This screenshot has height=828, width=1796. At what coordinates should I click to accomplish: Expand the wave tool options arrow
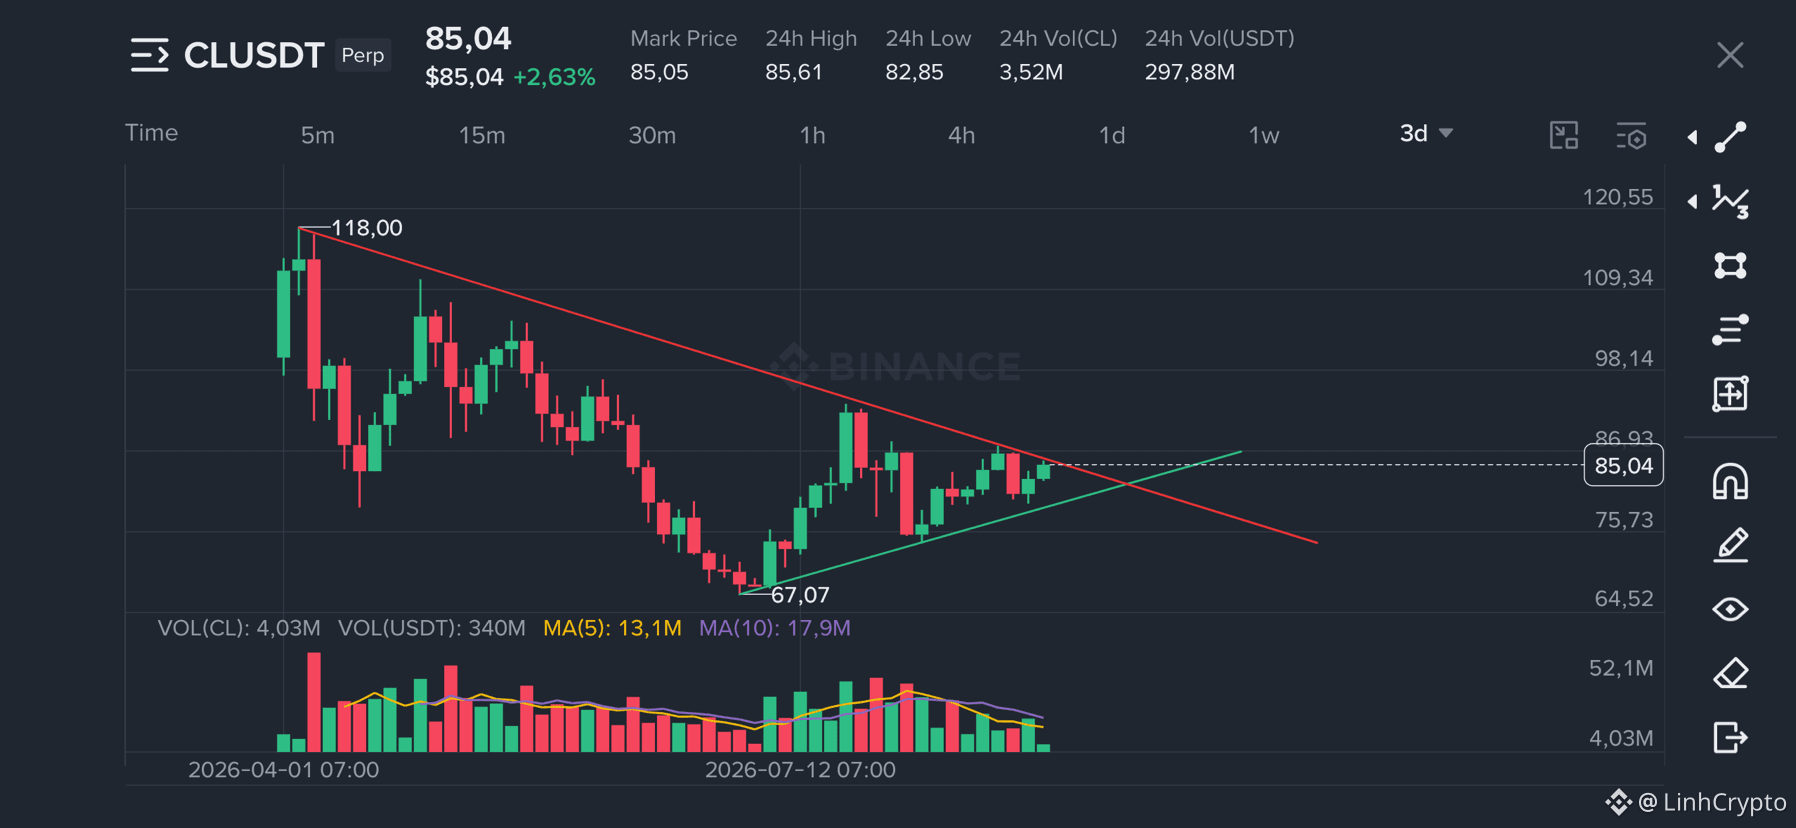[1692, 201]
